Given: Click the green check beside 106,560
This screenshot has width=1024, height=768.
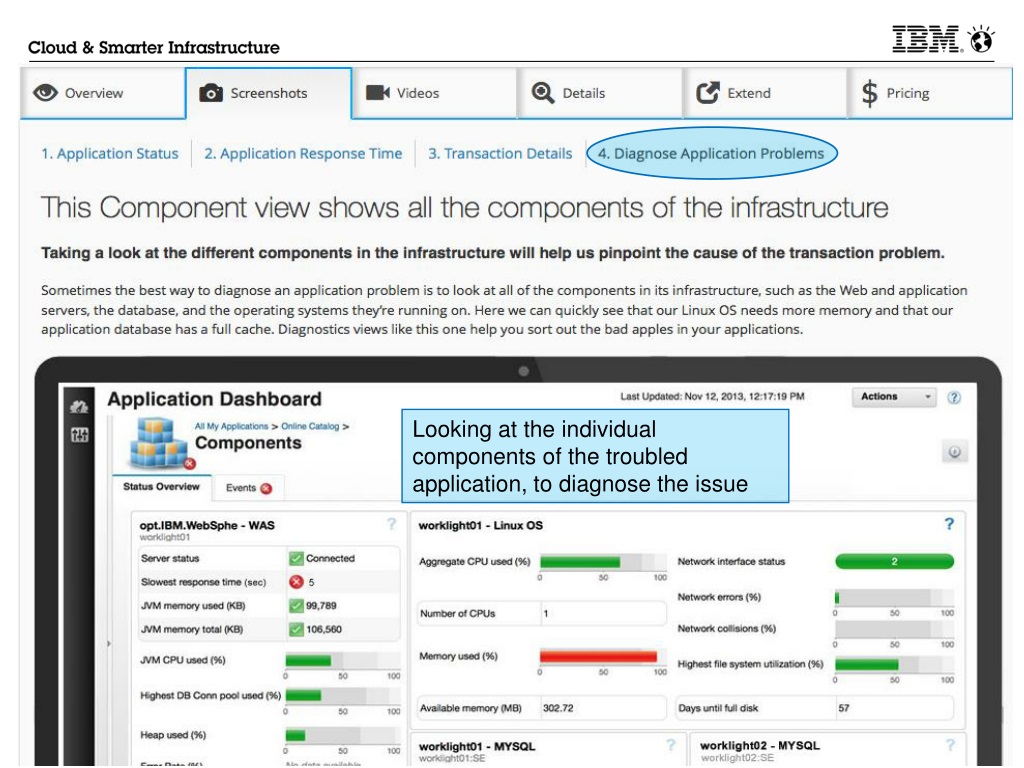Looking at the screenshot, I should click(x=296, y=630).
